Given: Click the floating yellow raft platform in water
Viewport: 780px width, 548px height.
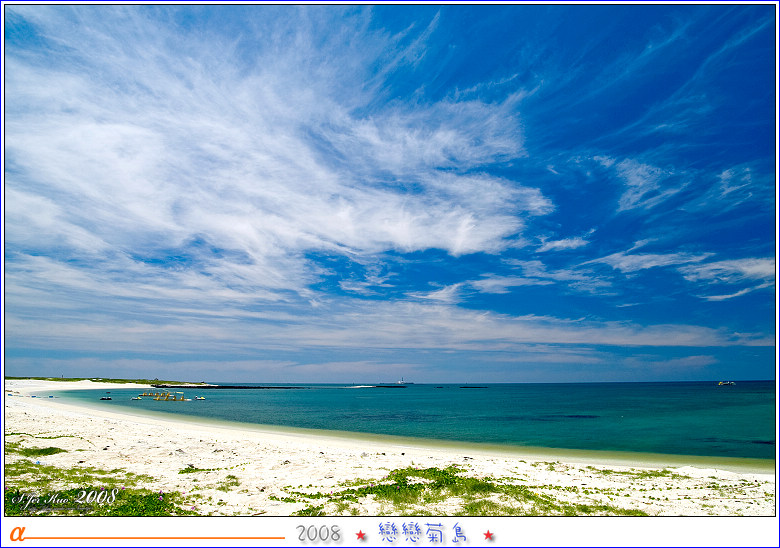Looking at the screenshot, I should click(161, 396).
